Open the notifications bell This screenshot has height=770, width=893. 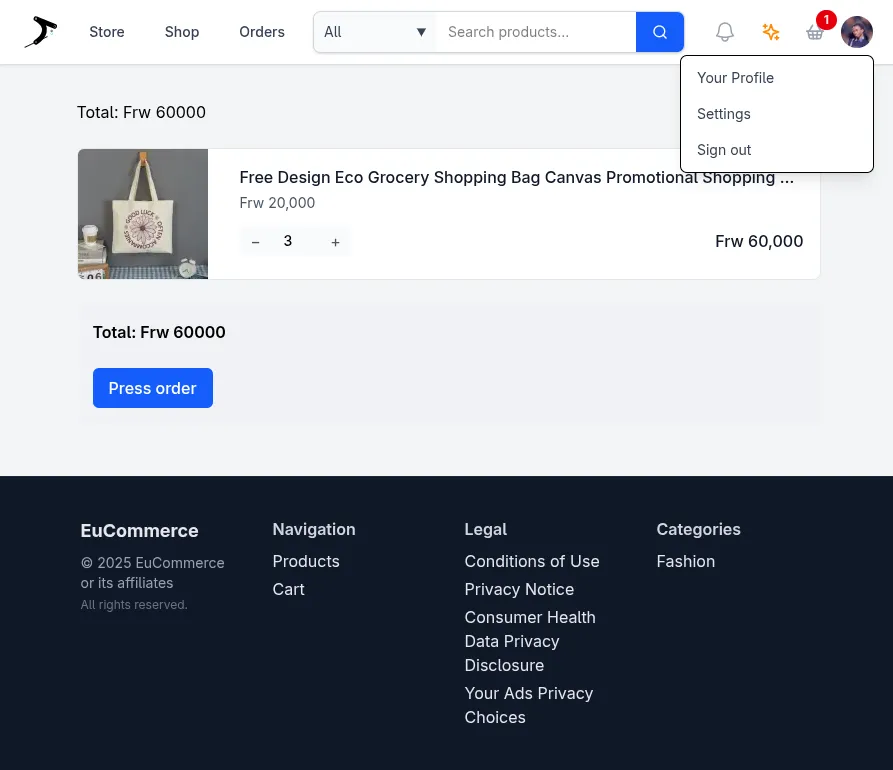click(725, 32)
